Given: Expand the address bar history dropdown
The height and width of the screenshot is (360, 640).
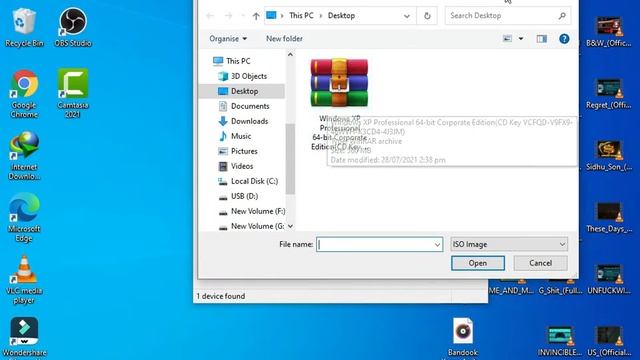Looking at the screenshot, I should [407, 16].
